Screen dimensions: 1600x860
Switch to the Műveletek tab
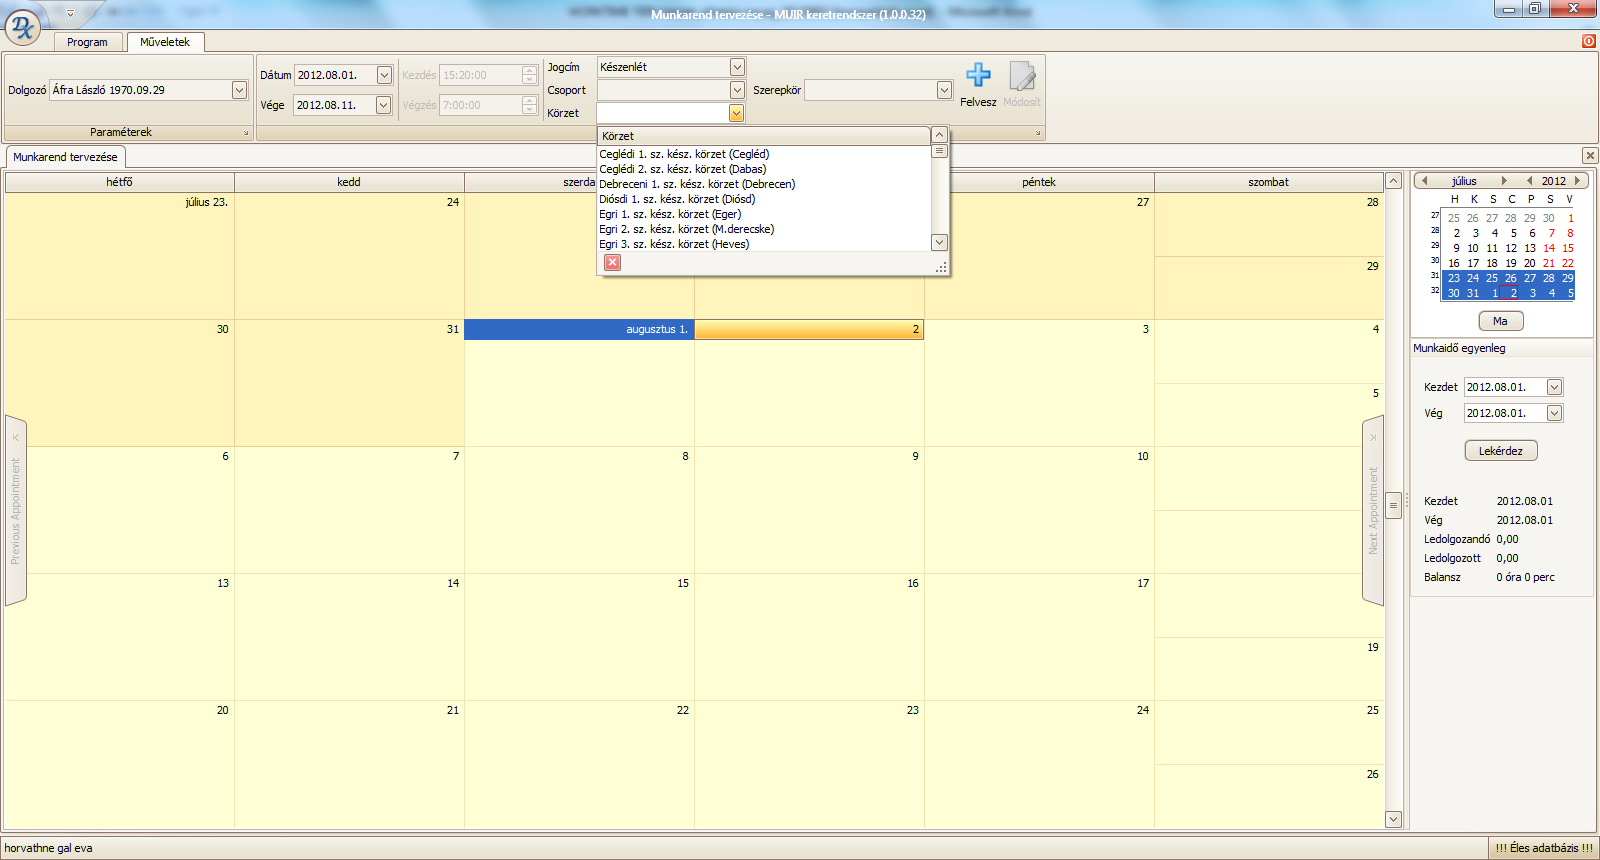coord(165,42)
